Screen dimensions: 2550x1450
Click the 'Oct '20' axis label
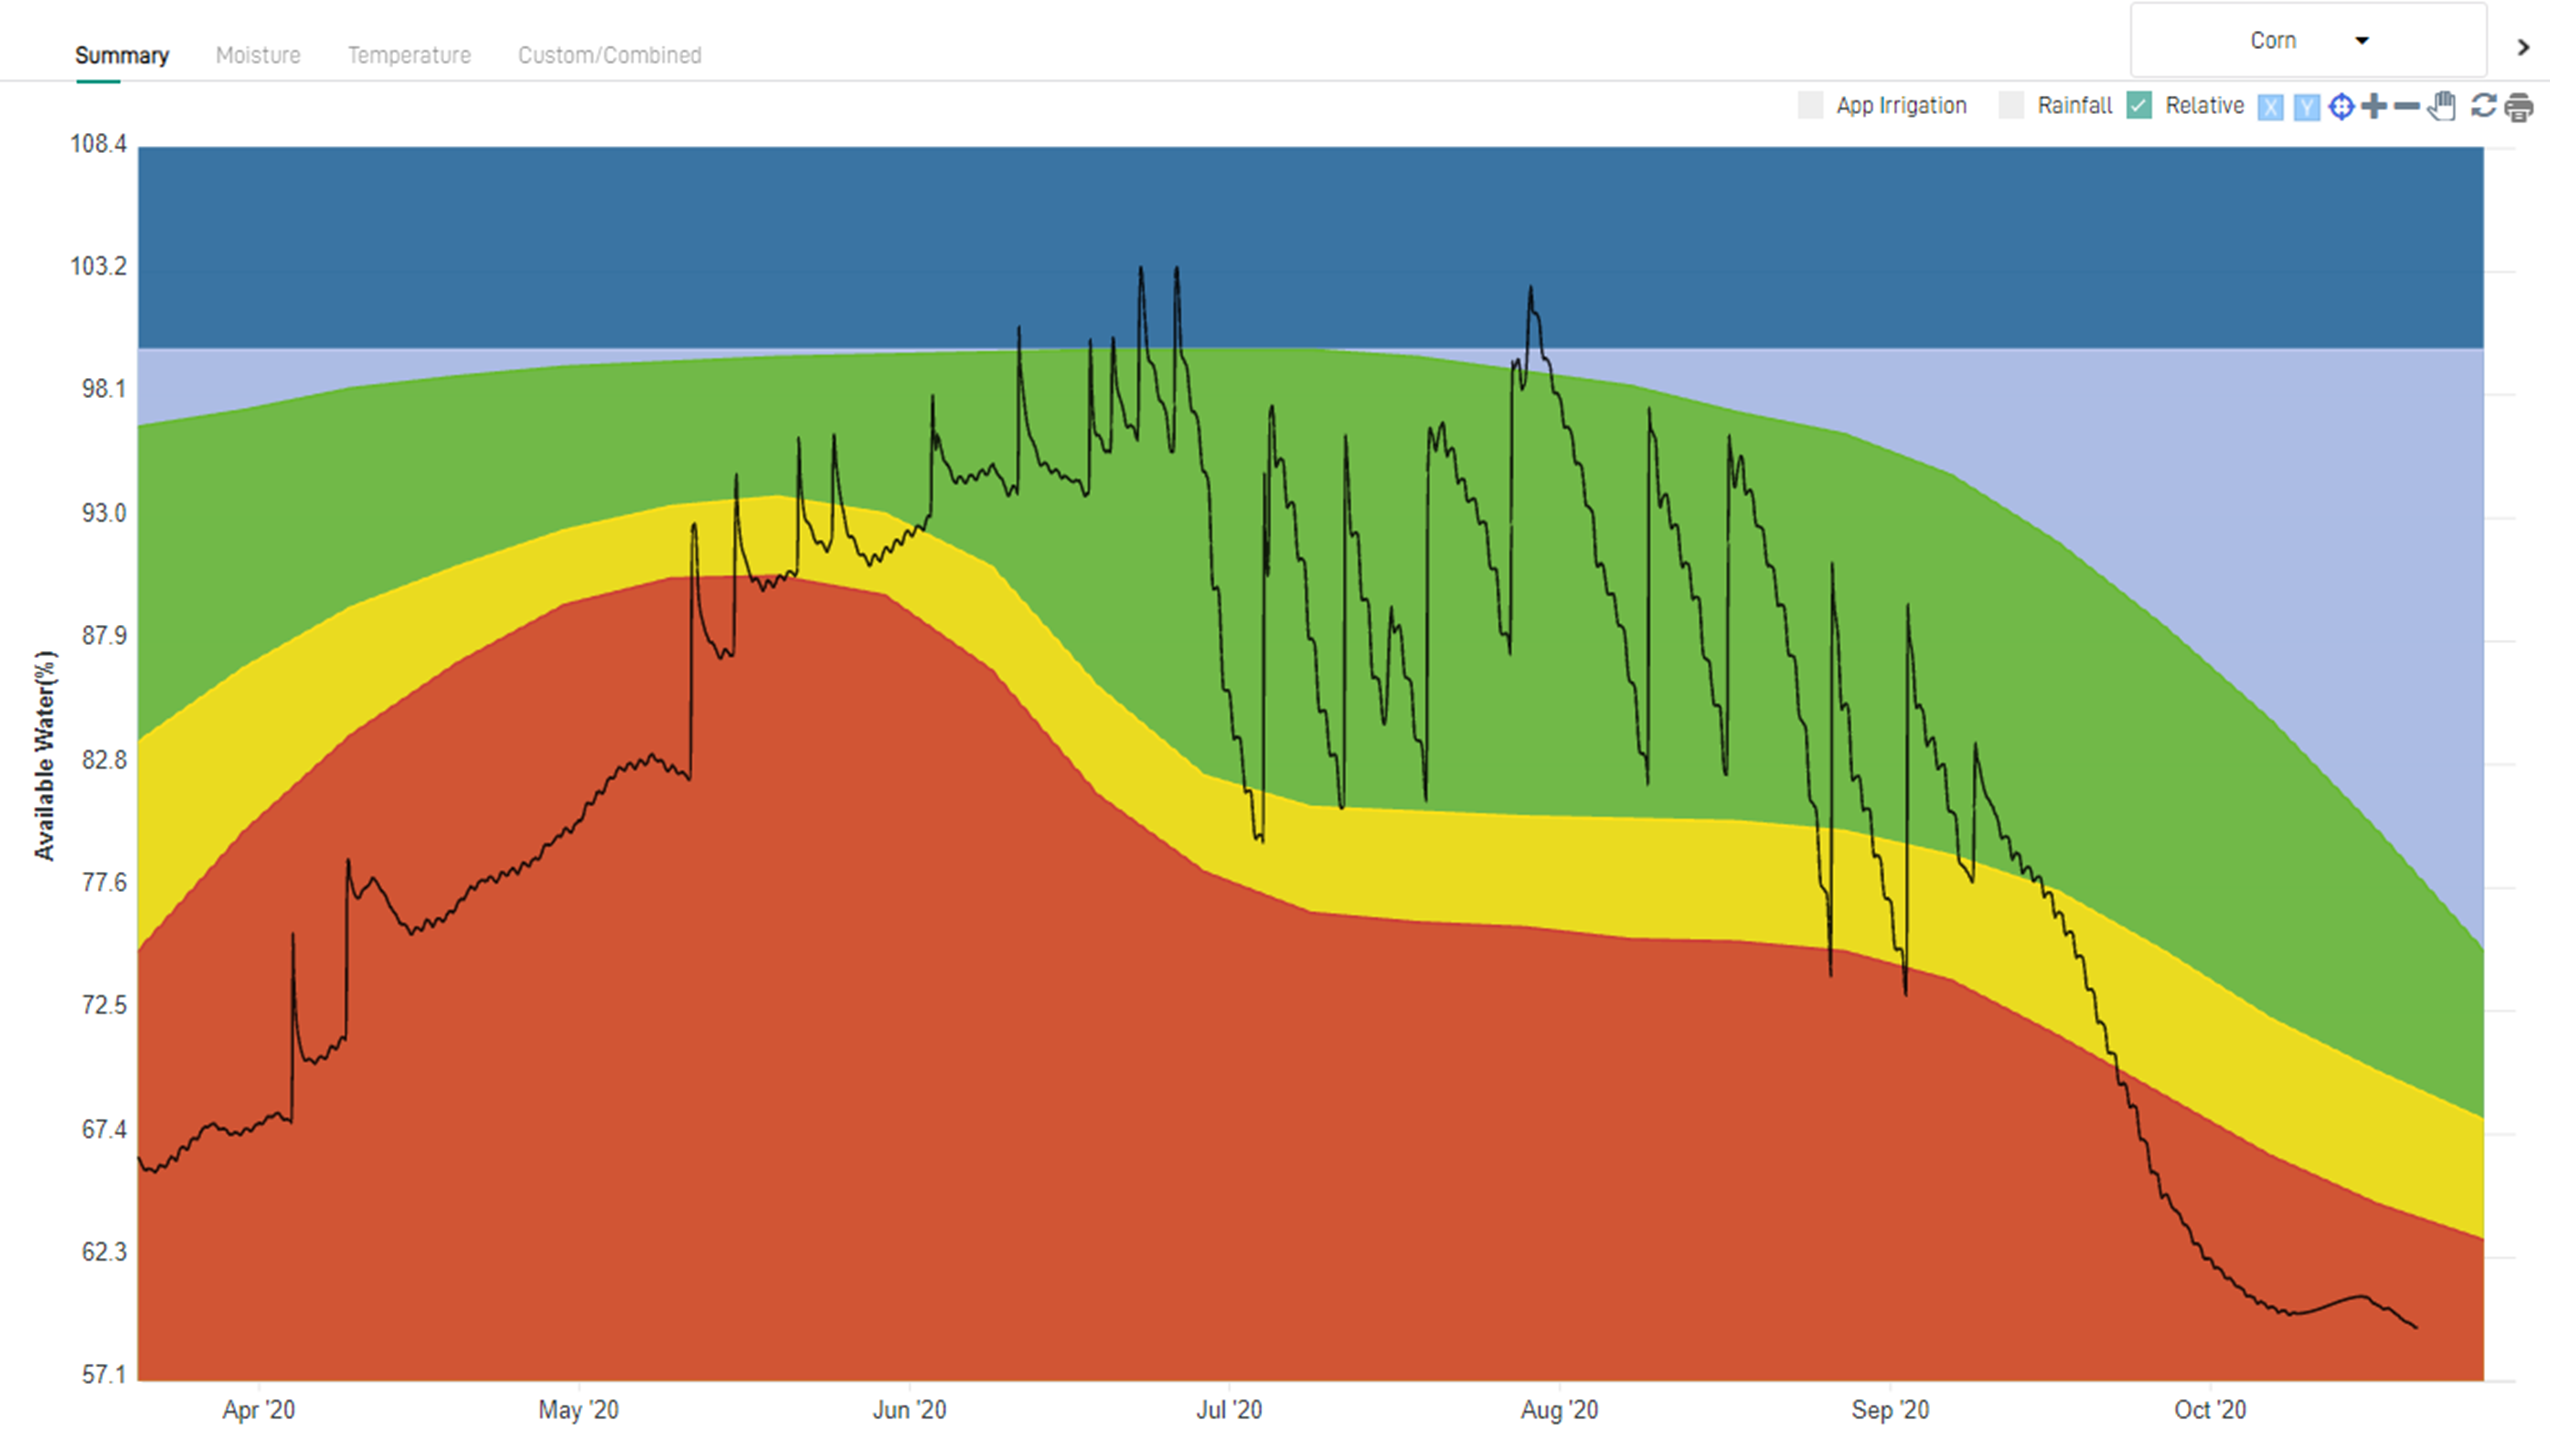tap(2210, 1410)
